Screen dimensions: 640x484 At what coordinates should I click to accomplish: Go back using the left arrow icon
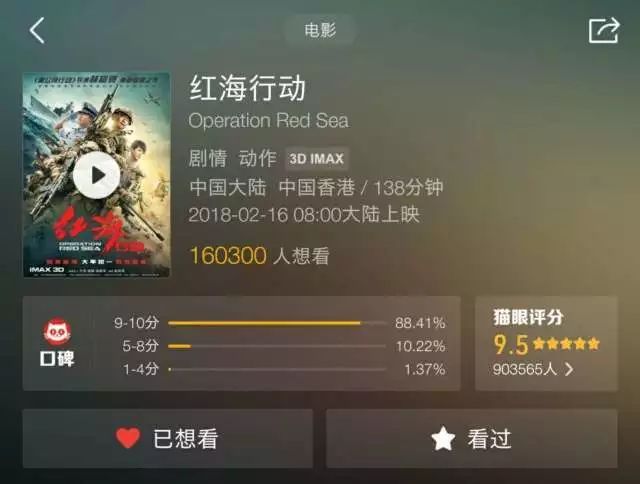coord(37,31)
